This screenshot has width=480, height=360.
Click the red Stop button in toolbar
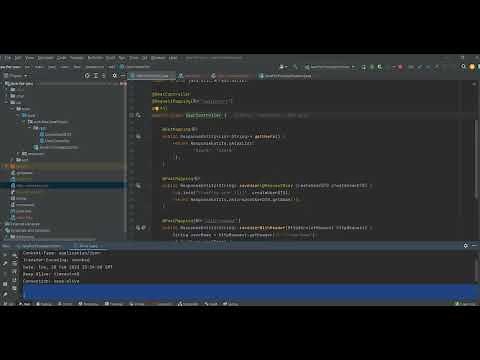point(401,67)
